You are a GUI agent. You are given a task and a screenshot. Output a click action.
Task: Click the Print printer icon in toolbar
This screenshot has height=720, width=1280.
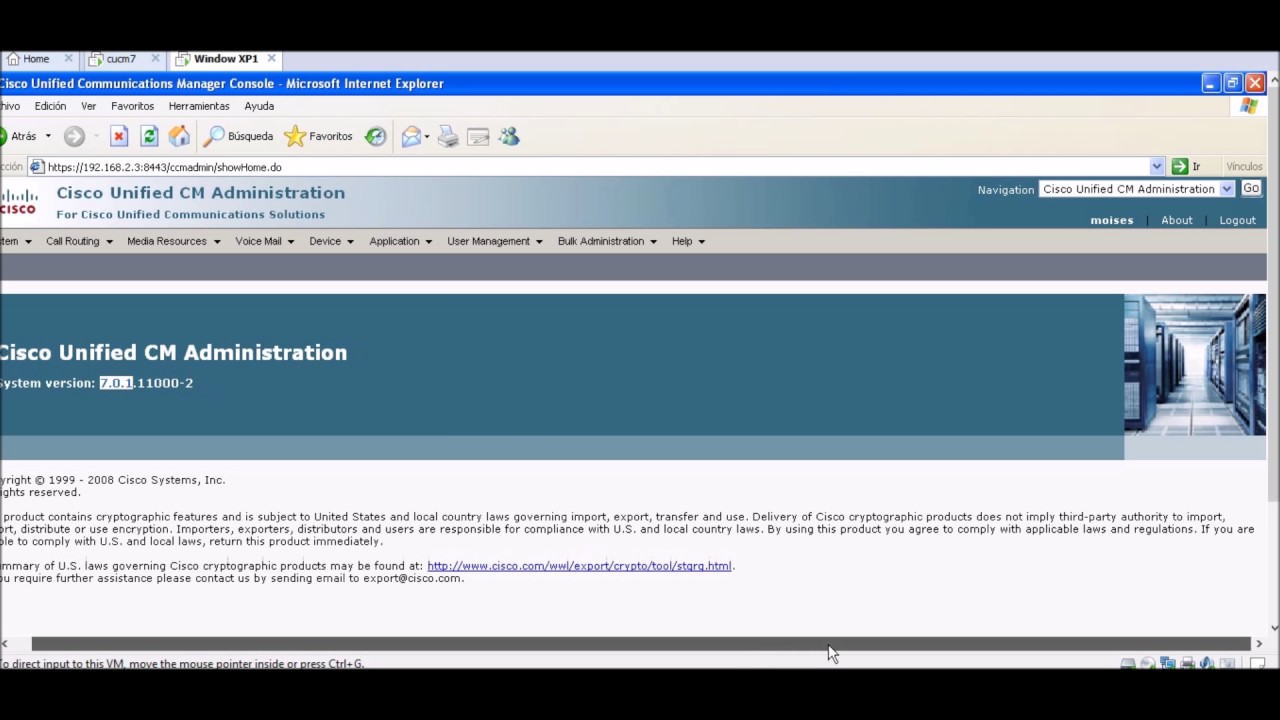[448, 136]
